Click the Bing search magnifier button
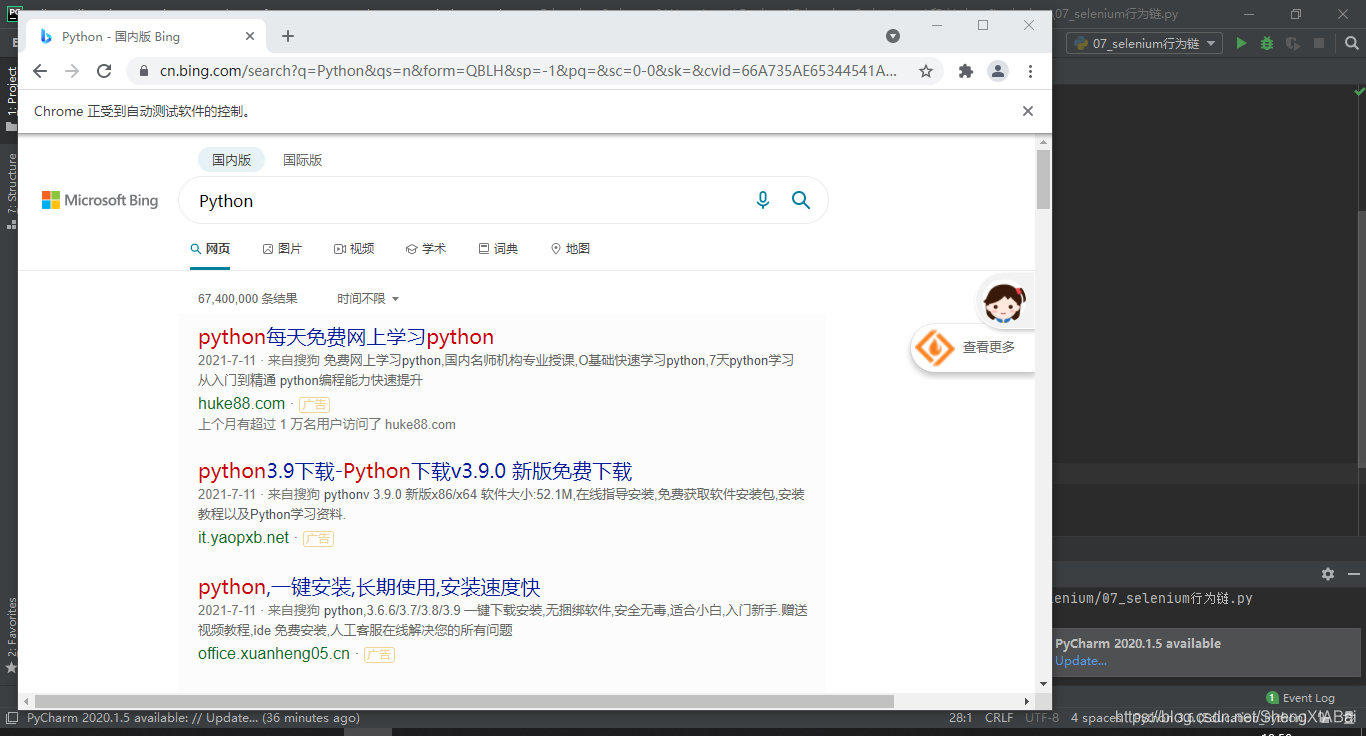 tap(801, 200)
